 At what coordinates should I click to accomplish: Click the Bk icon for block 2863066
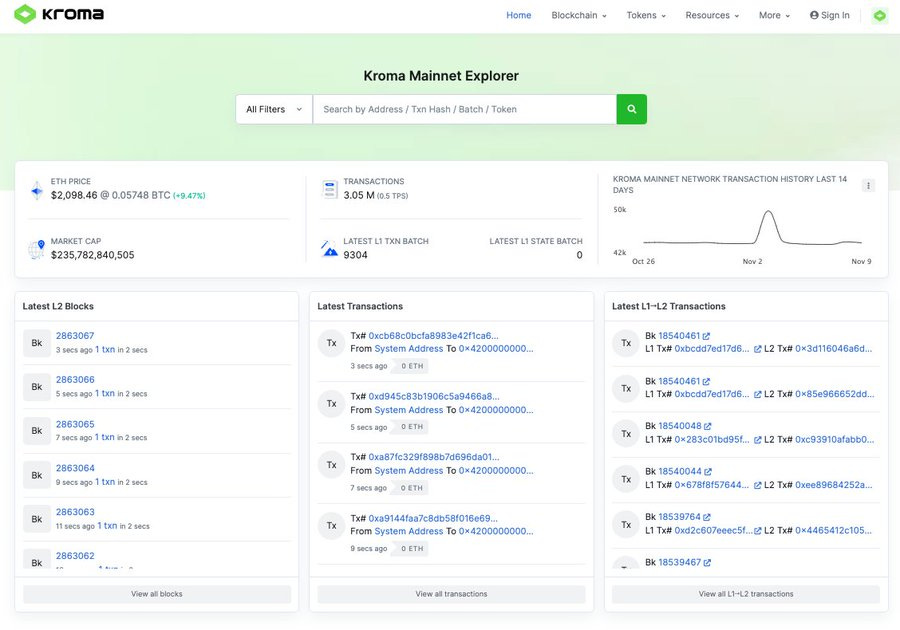click(x=37, y=387)
